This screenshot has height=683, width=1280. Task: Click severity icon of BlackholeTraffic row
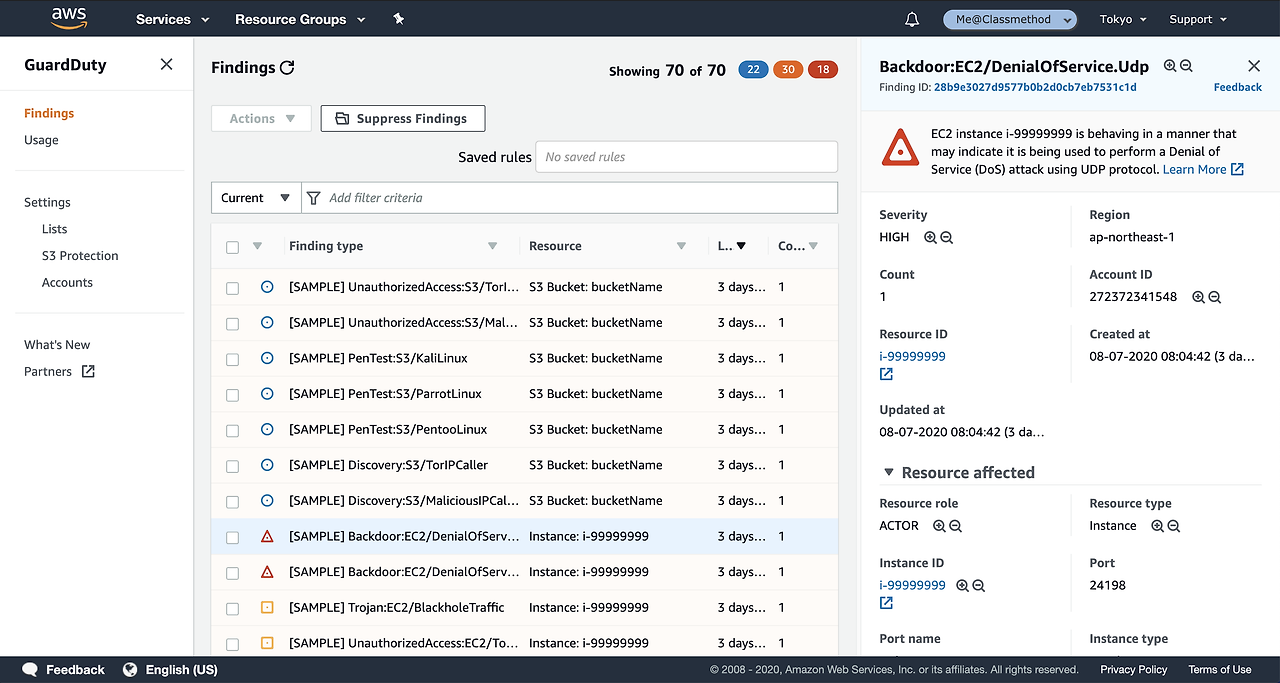(267, 607)
